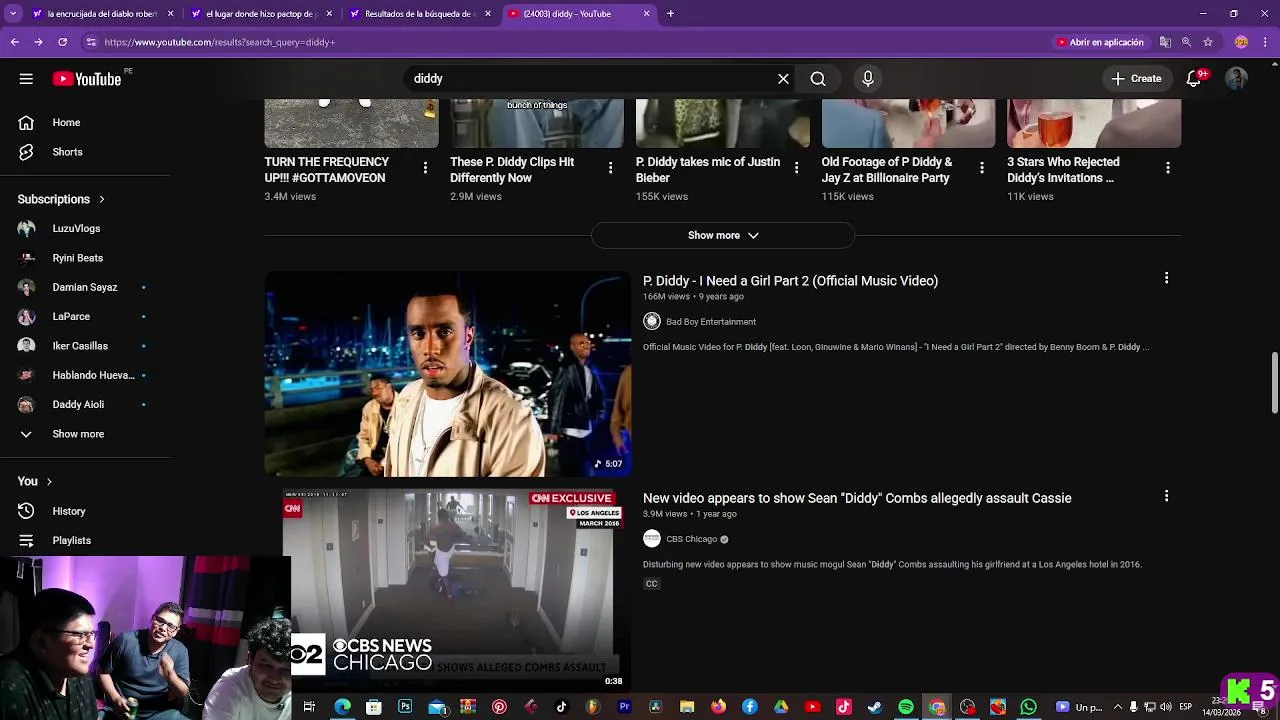This screenshot has height=720, width=1280.
Task: Open CBS Chicago channel avatar
Action: [x=652, y=539]
